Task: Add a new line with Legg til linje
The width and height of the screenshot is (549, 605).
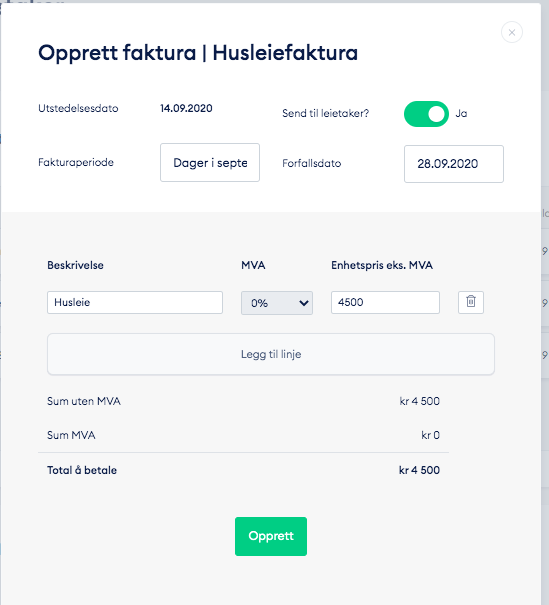Action: 271,354
